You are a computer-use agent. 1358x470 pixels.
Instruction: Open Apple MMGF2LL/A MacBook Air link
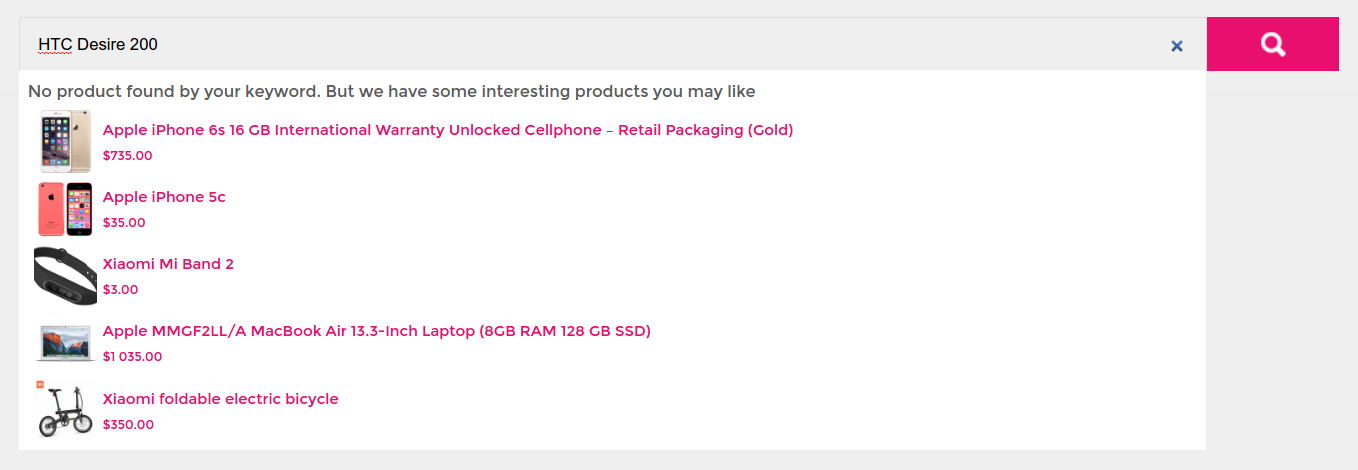tap(377, 331)
